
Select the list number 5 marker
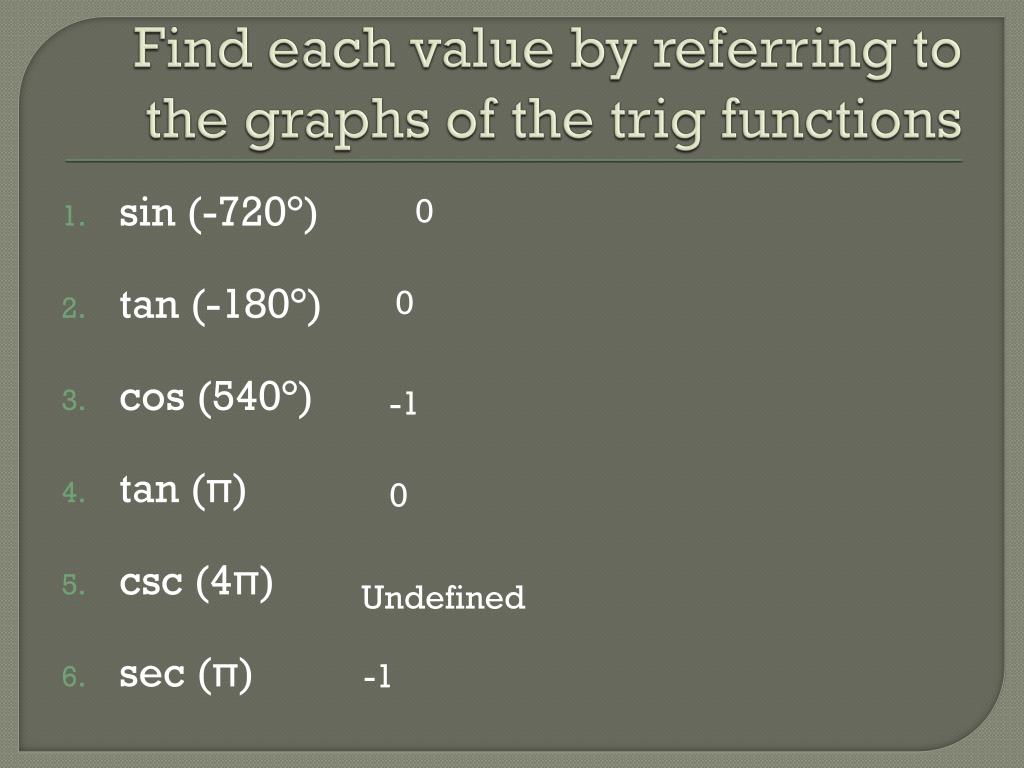72,586
